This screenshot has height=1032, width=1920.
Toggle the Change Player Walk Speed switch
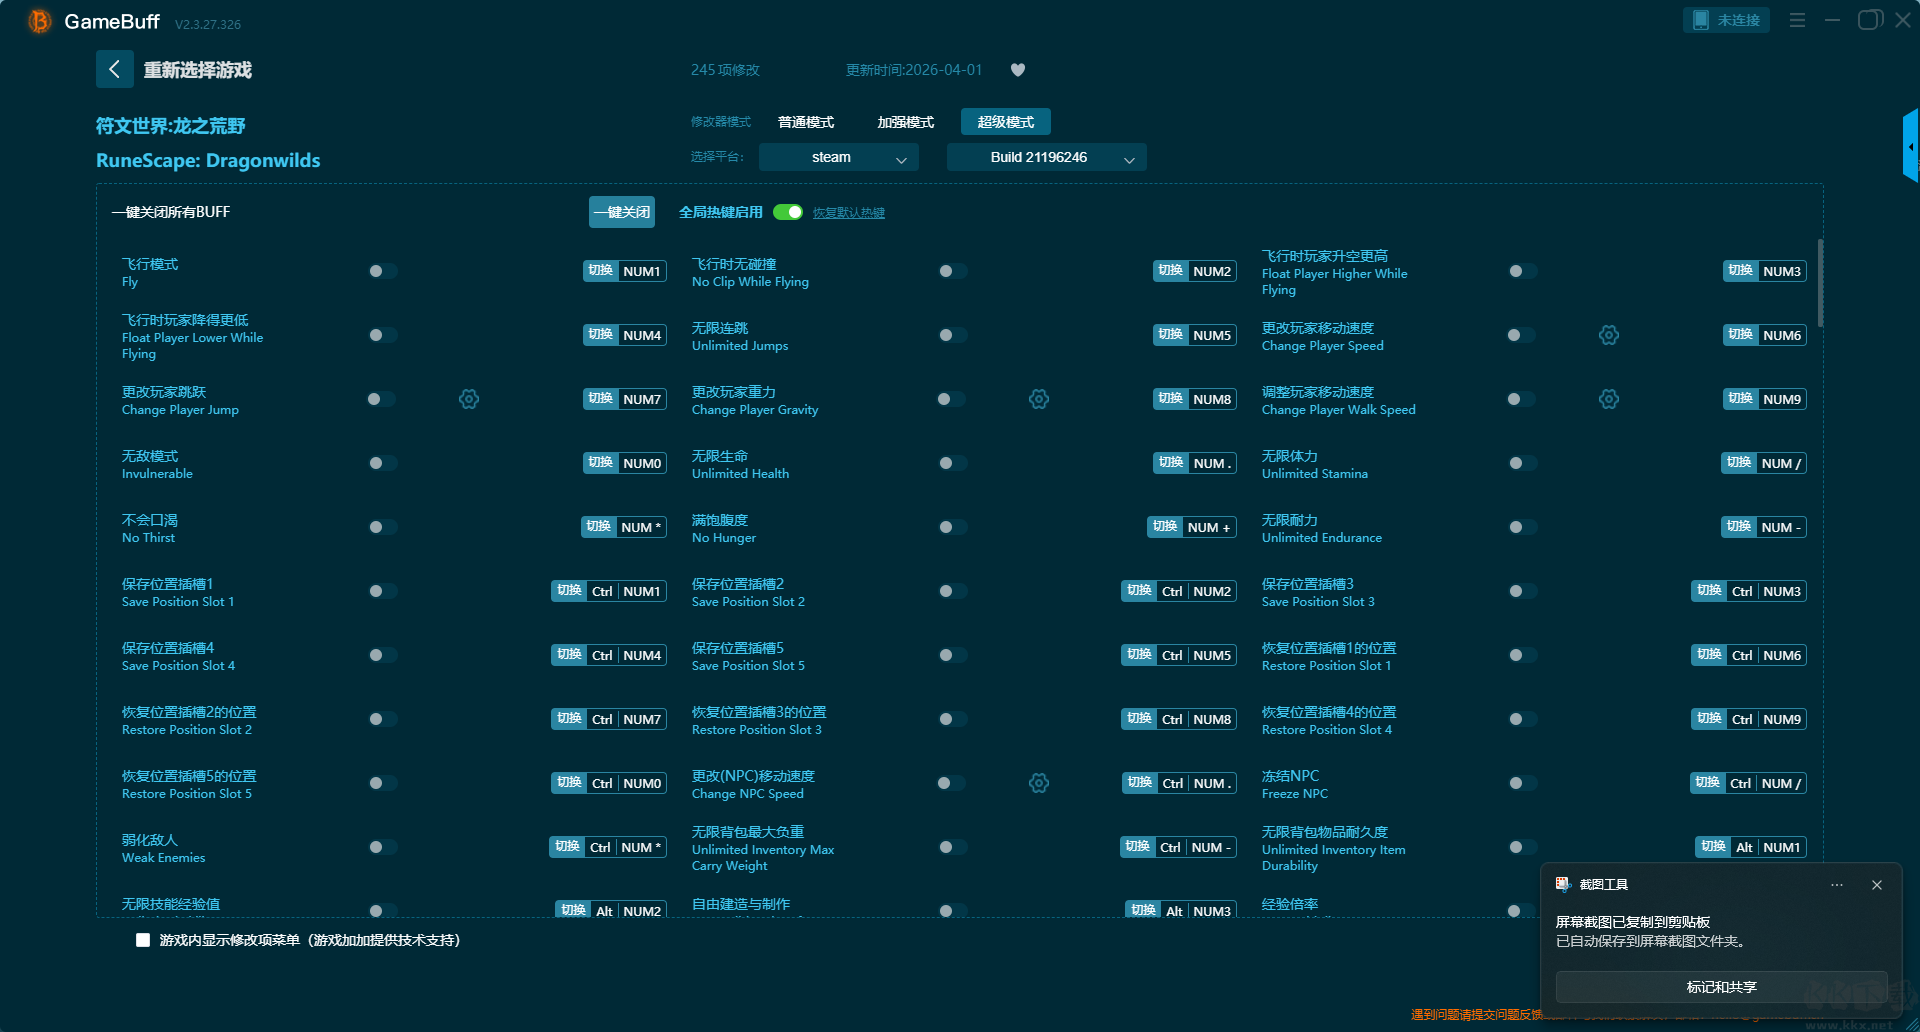coord(1522,399)
